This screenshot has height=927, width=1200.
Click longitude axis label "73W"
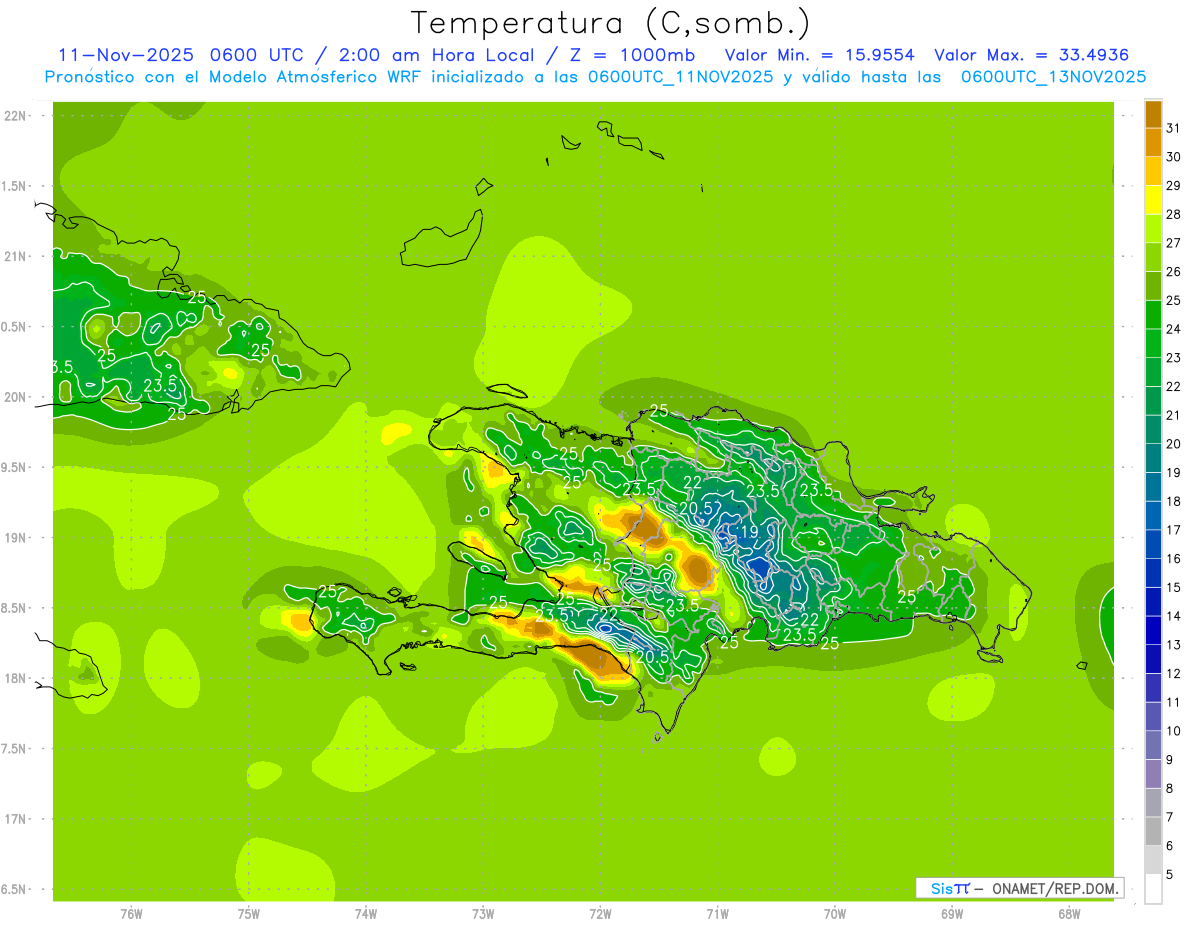(x=483, y=914)
